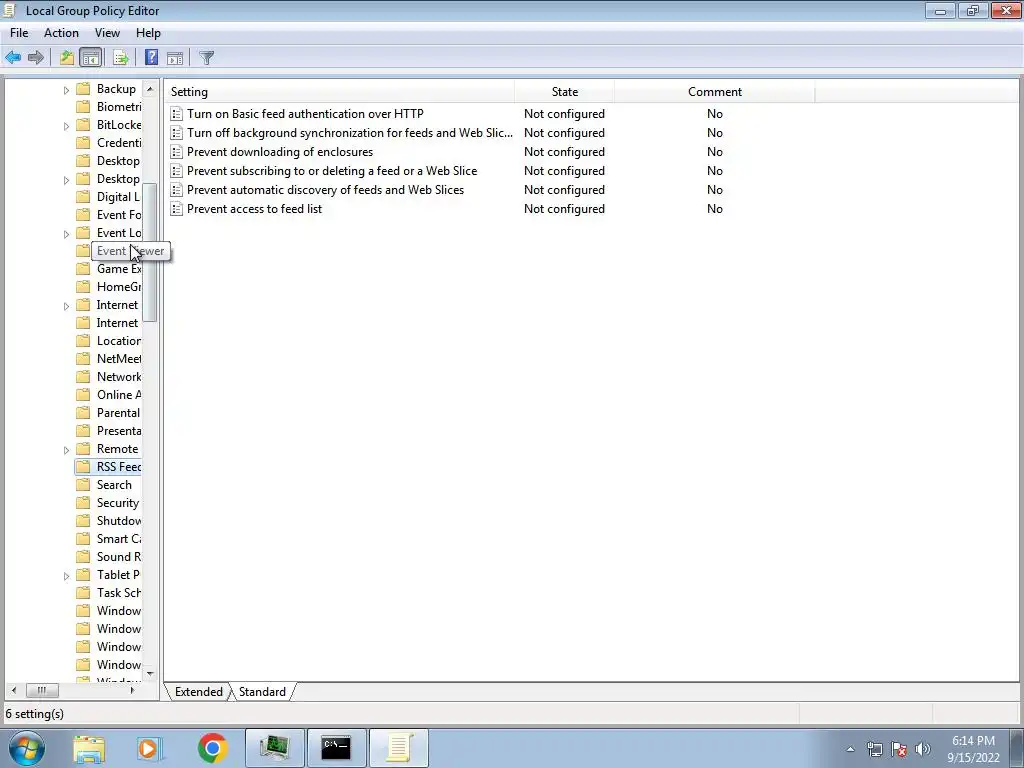The width and height of the screenshot is (1024, 768).
Task: Click the tree vertical scrollbar thumb
Action: coord(150,252)
